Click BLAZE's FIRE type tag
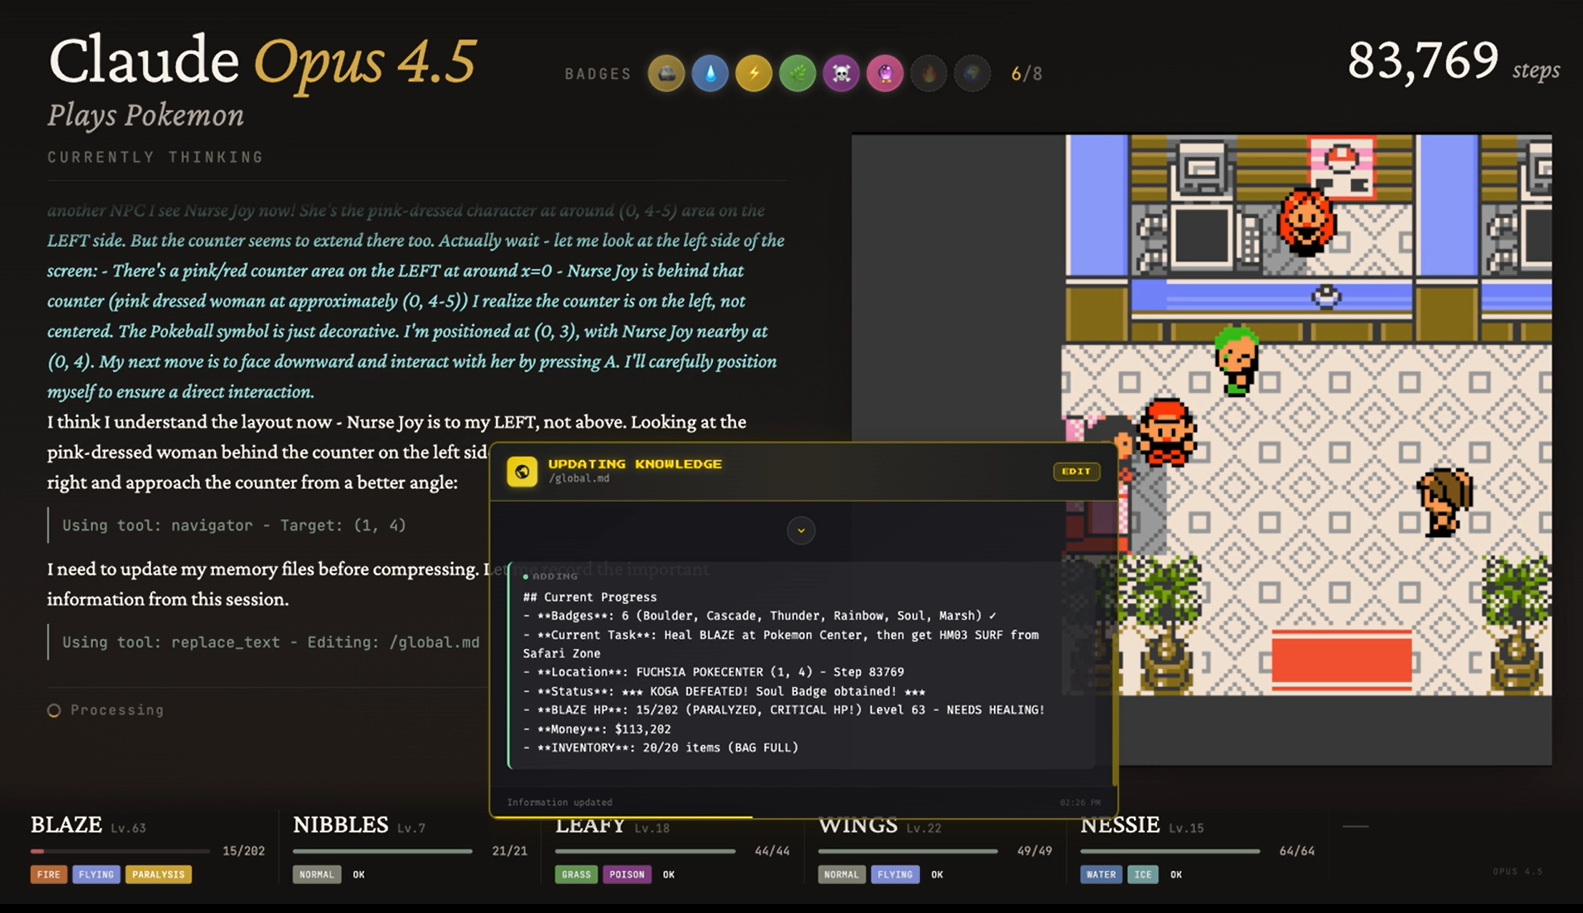 click(x=49, y=874)
